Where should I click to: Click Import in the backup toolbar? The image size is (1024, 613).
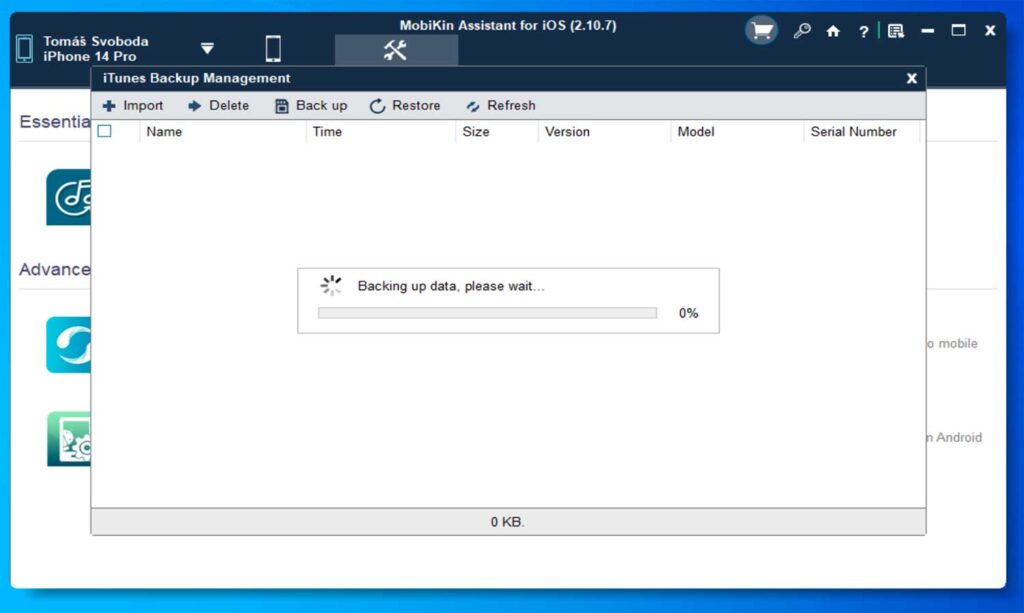pos(133,106)
